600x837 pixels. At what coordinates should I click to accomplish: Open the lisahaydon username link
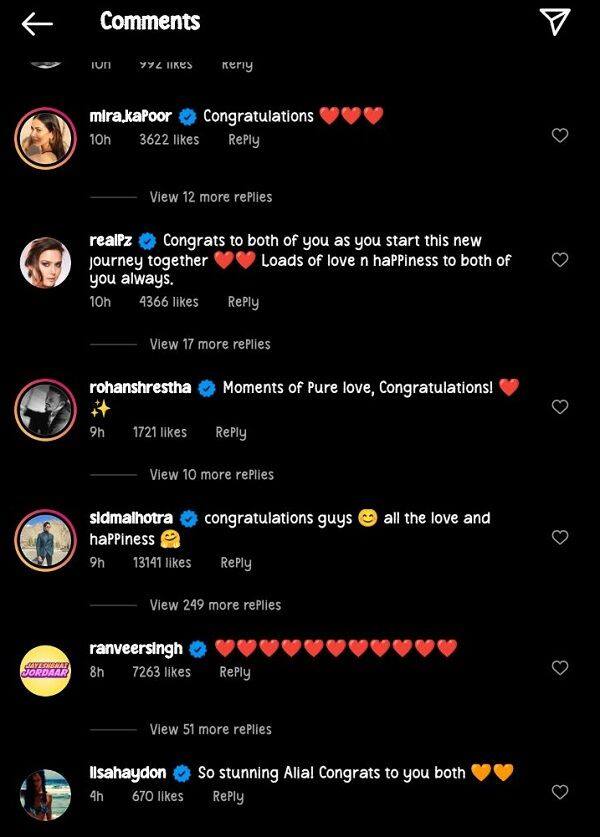coord(127,773)
